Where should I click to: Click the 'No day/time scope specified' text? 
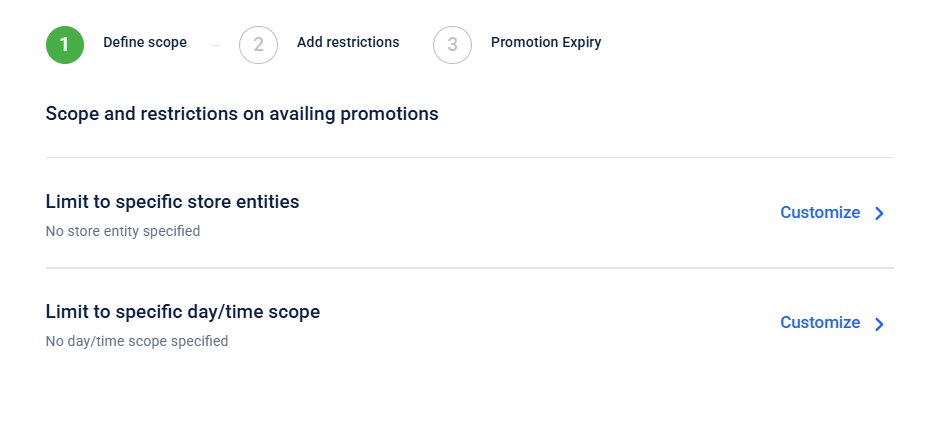click(137, 341)
